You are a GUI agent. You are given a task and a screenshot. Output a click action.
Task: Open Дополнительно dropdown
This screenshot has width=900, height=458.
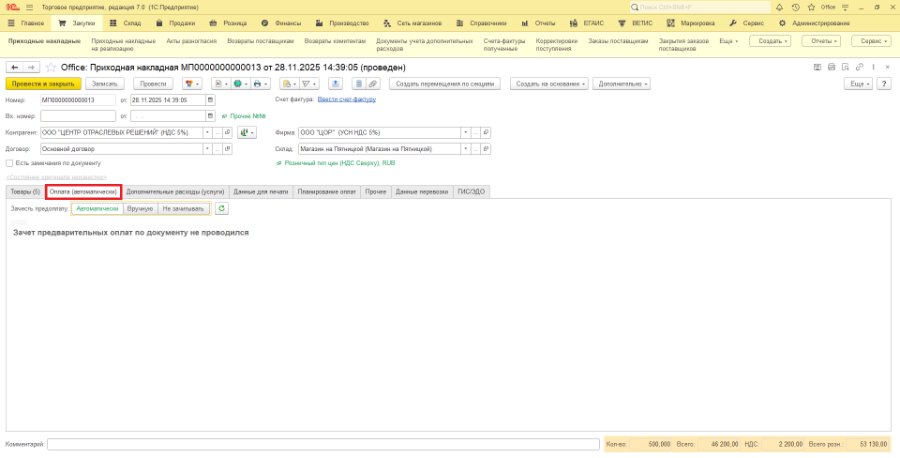(x=622, y=84)
